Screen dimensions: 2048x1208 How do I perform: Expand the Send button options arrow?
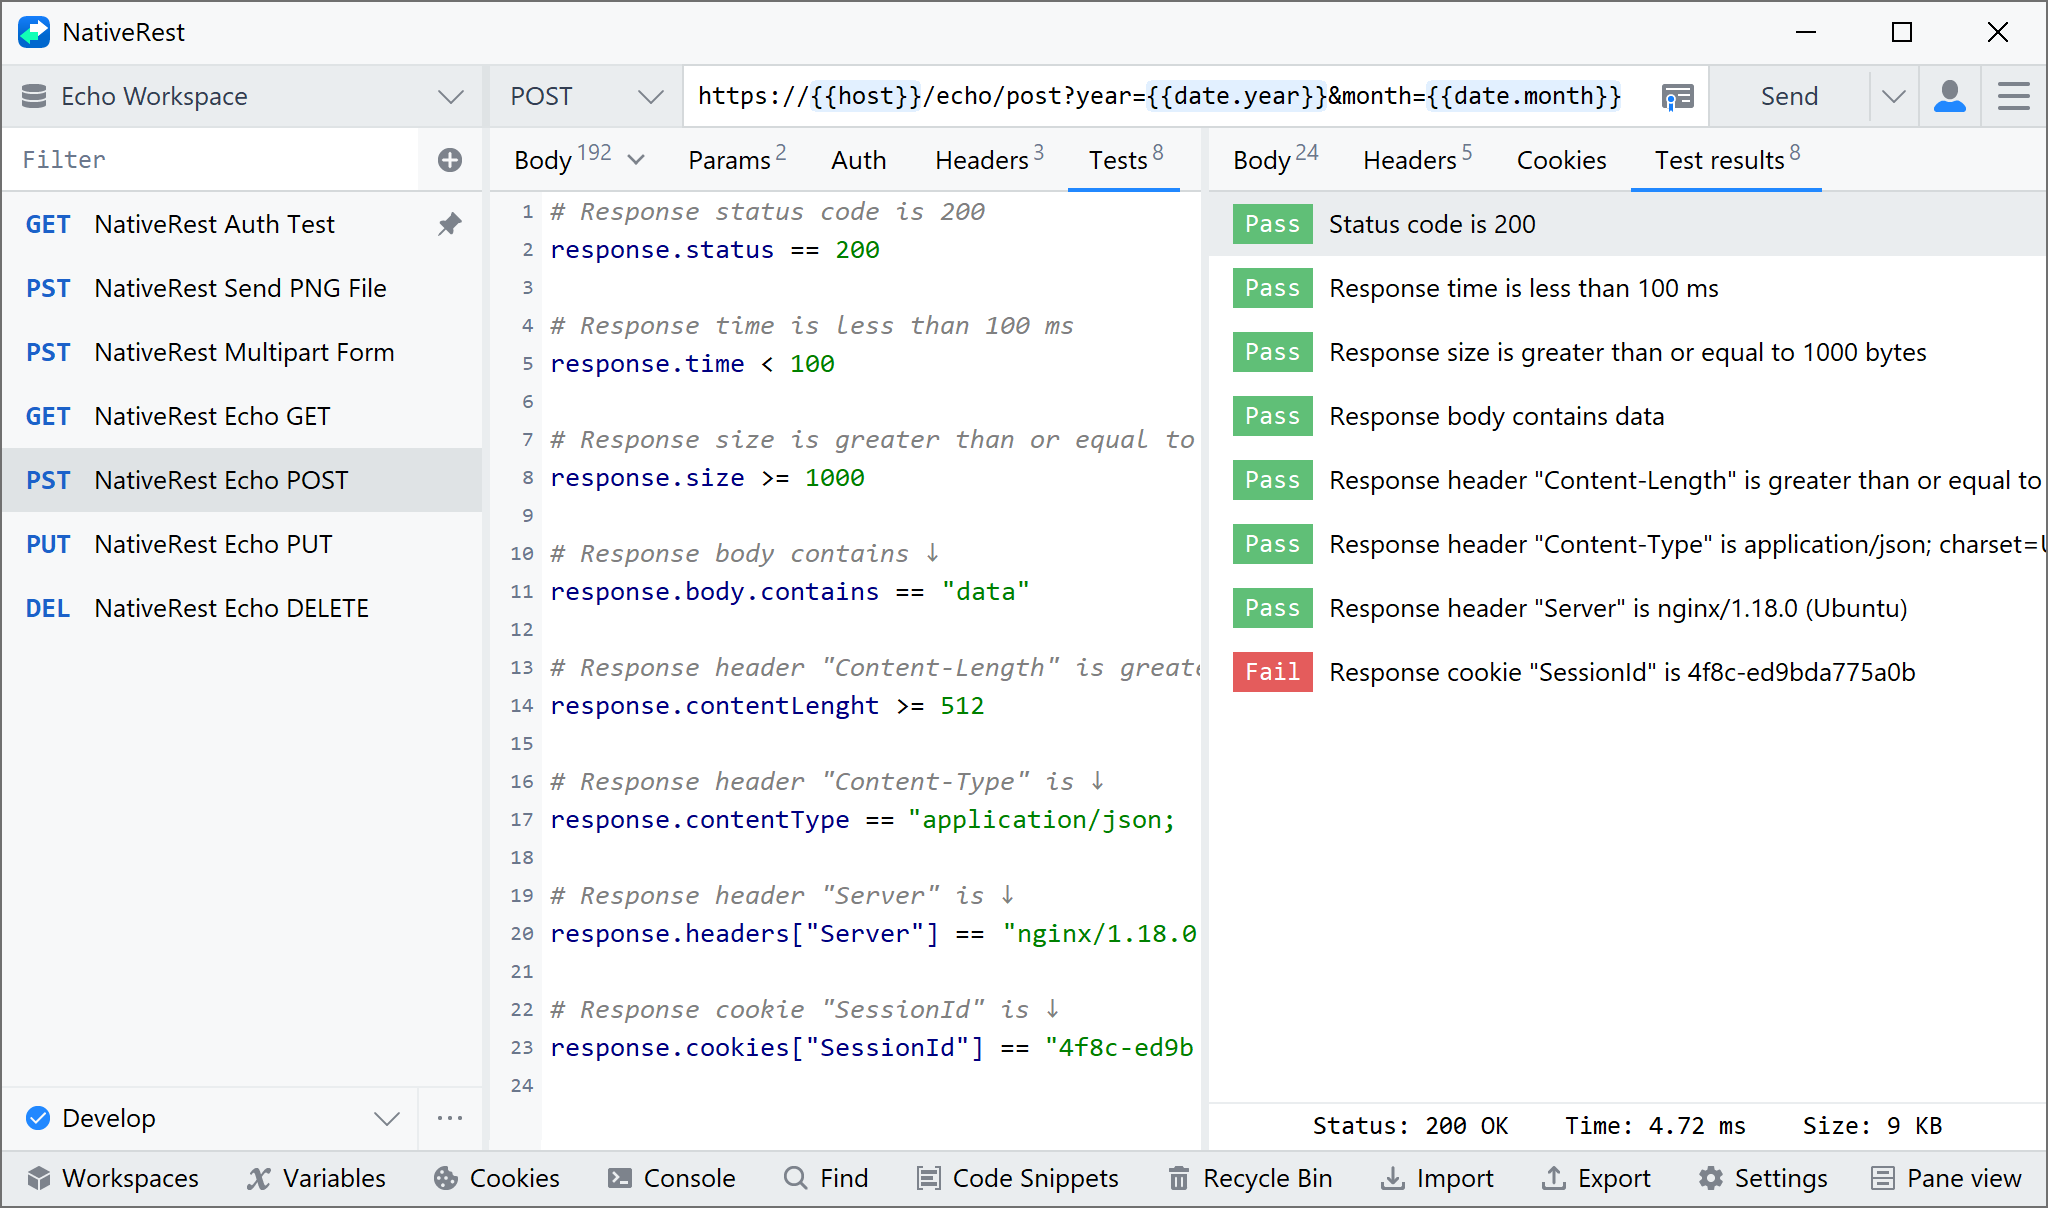[1893, 97]
